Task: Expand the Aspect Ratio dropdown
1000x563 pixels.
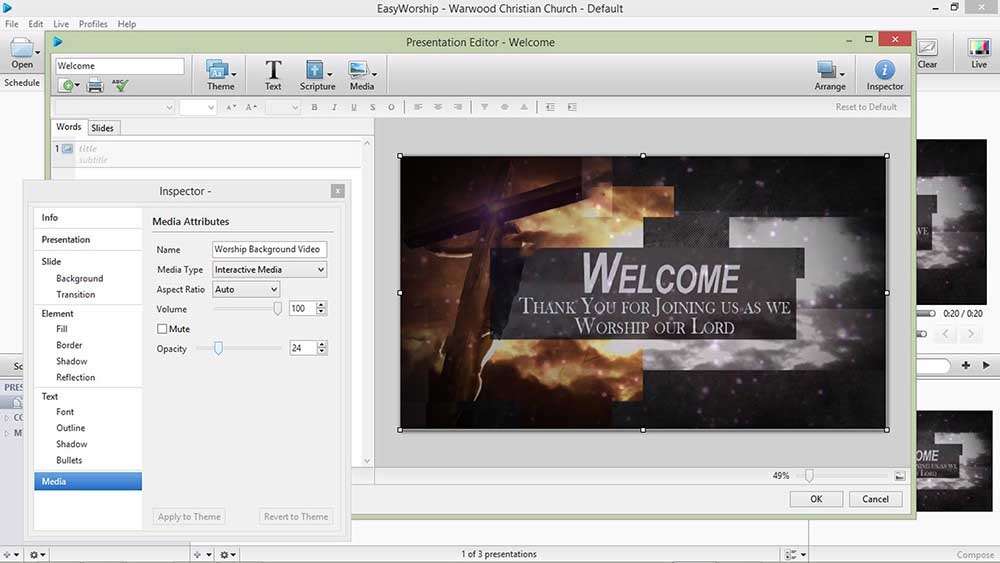Action: [246, 289]
